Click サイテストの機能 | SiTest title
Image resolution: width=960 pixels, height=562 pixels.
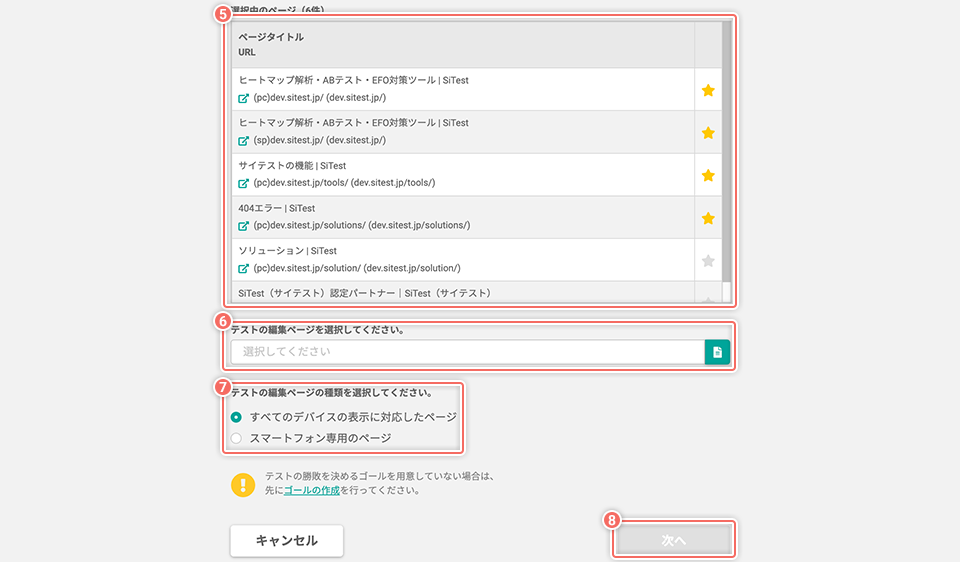[292, 166]
